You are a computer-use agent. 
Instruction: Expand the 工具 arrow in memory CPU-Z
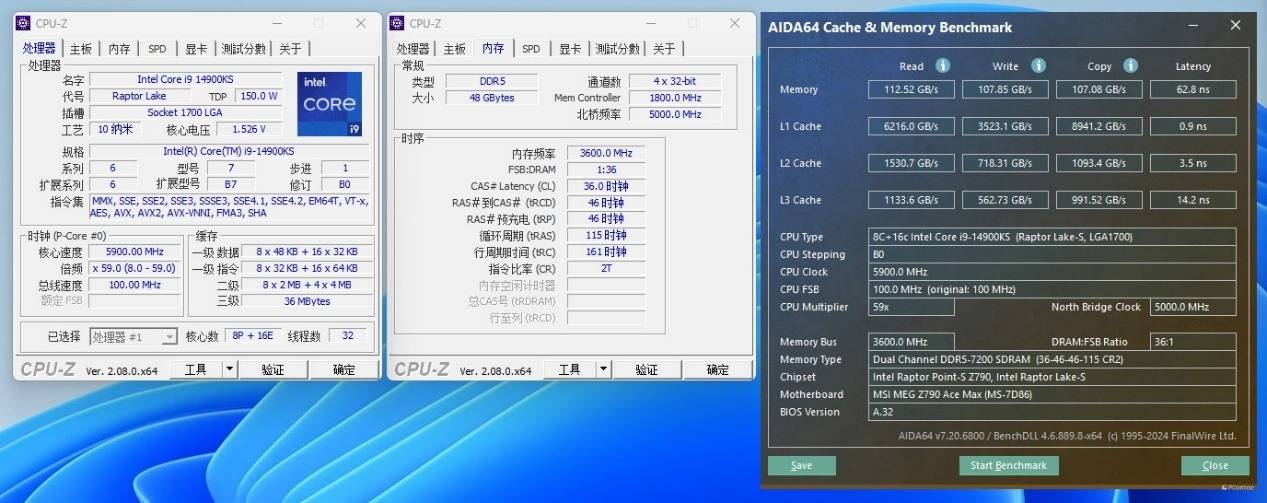click(x=604, y=369)
